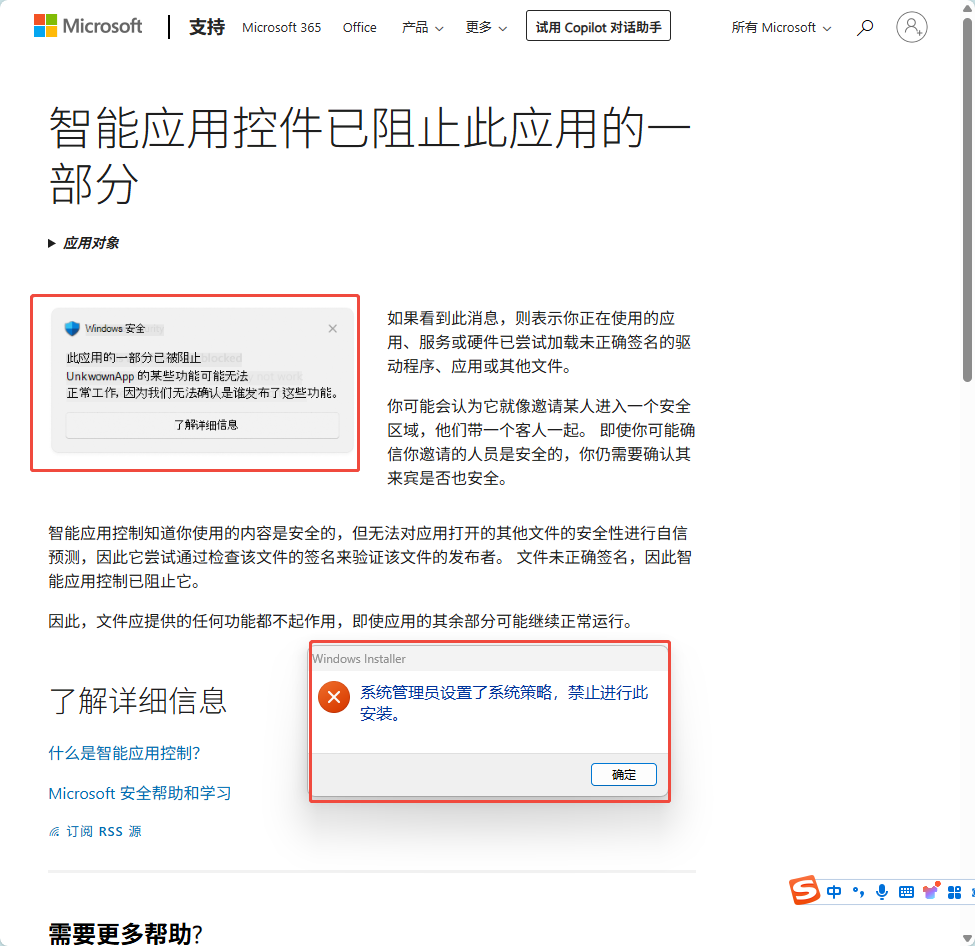Click the 需要更多帮助? heading

click(x=125, y=933)
